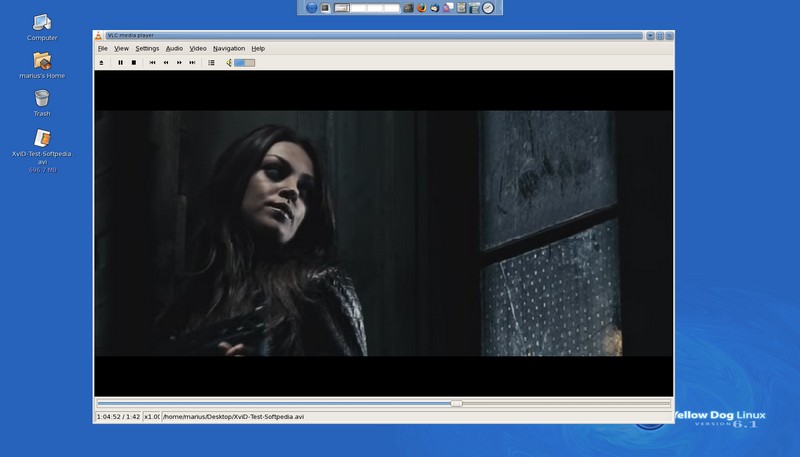
Task: Open the Audio menu
Action: [174, 48]
